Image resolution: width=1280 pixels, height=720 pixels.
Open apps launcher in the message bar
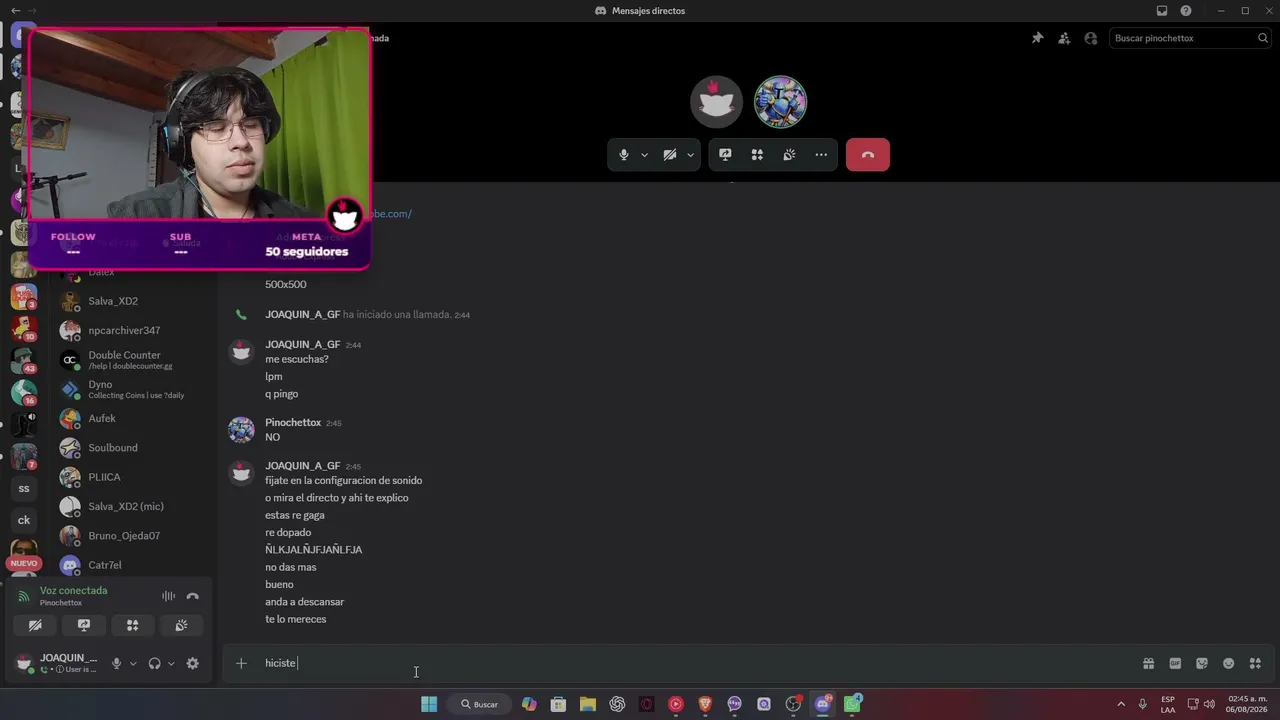pyautogui.click(x=1255, y=663)
